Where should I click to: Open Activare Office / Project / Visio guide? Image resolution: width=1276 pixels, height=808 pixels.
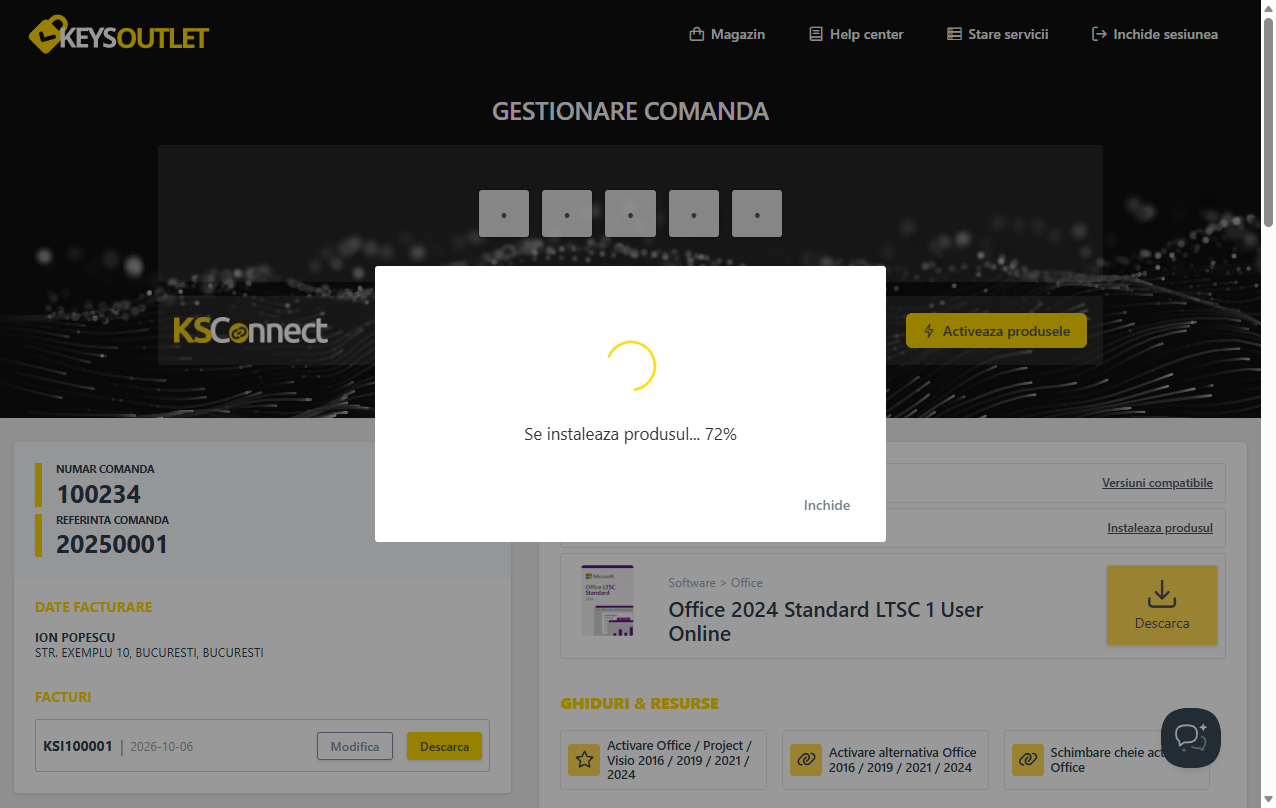click(663, 760)
